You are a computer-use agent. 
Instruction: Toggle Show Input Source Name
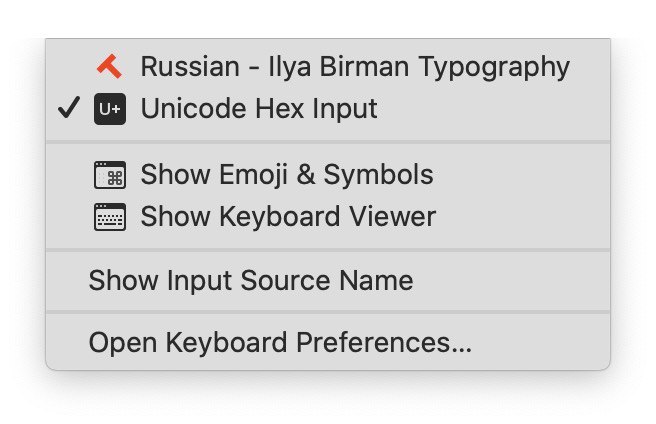[328, 280]
